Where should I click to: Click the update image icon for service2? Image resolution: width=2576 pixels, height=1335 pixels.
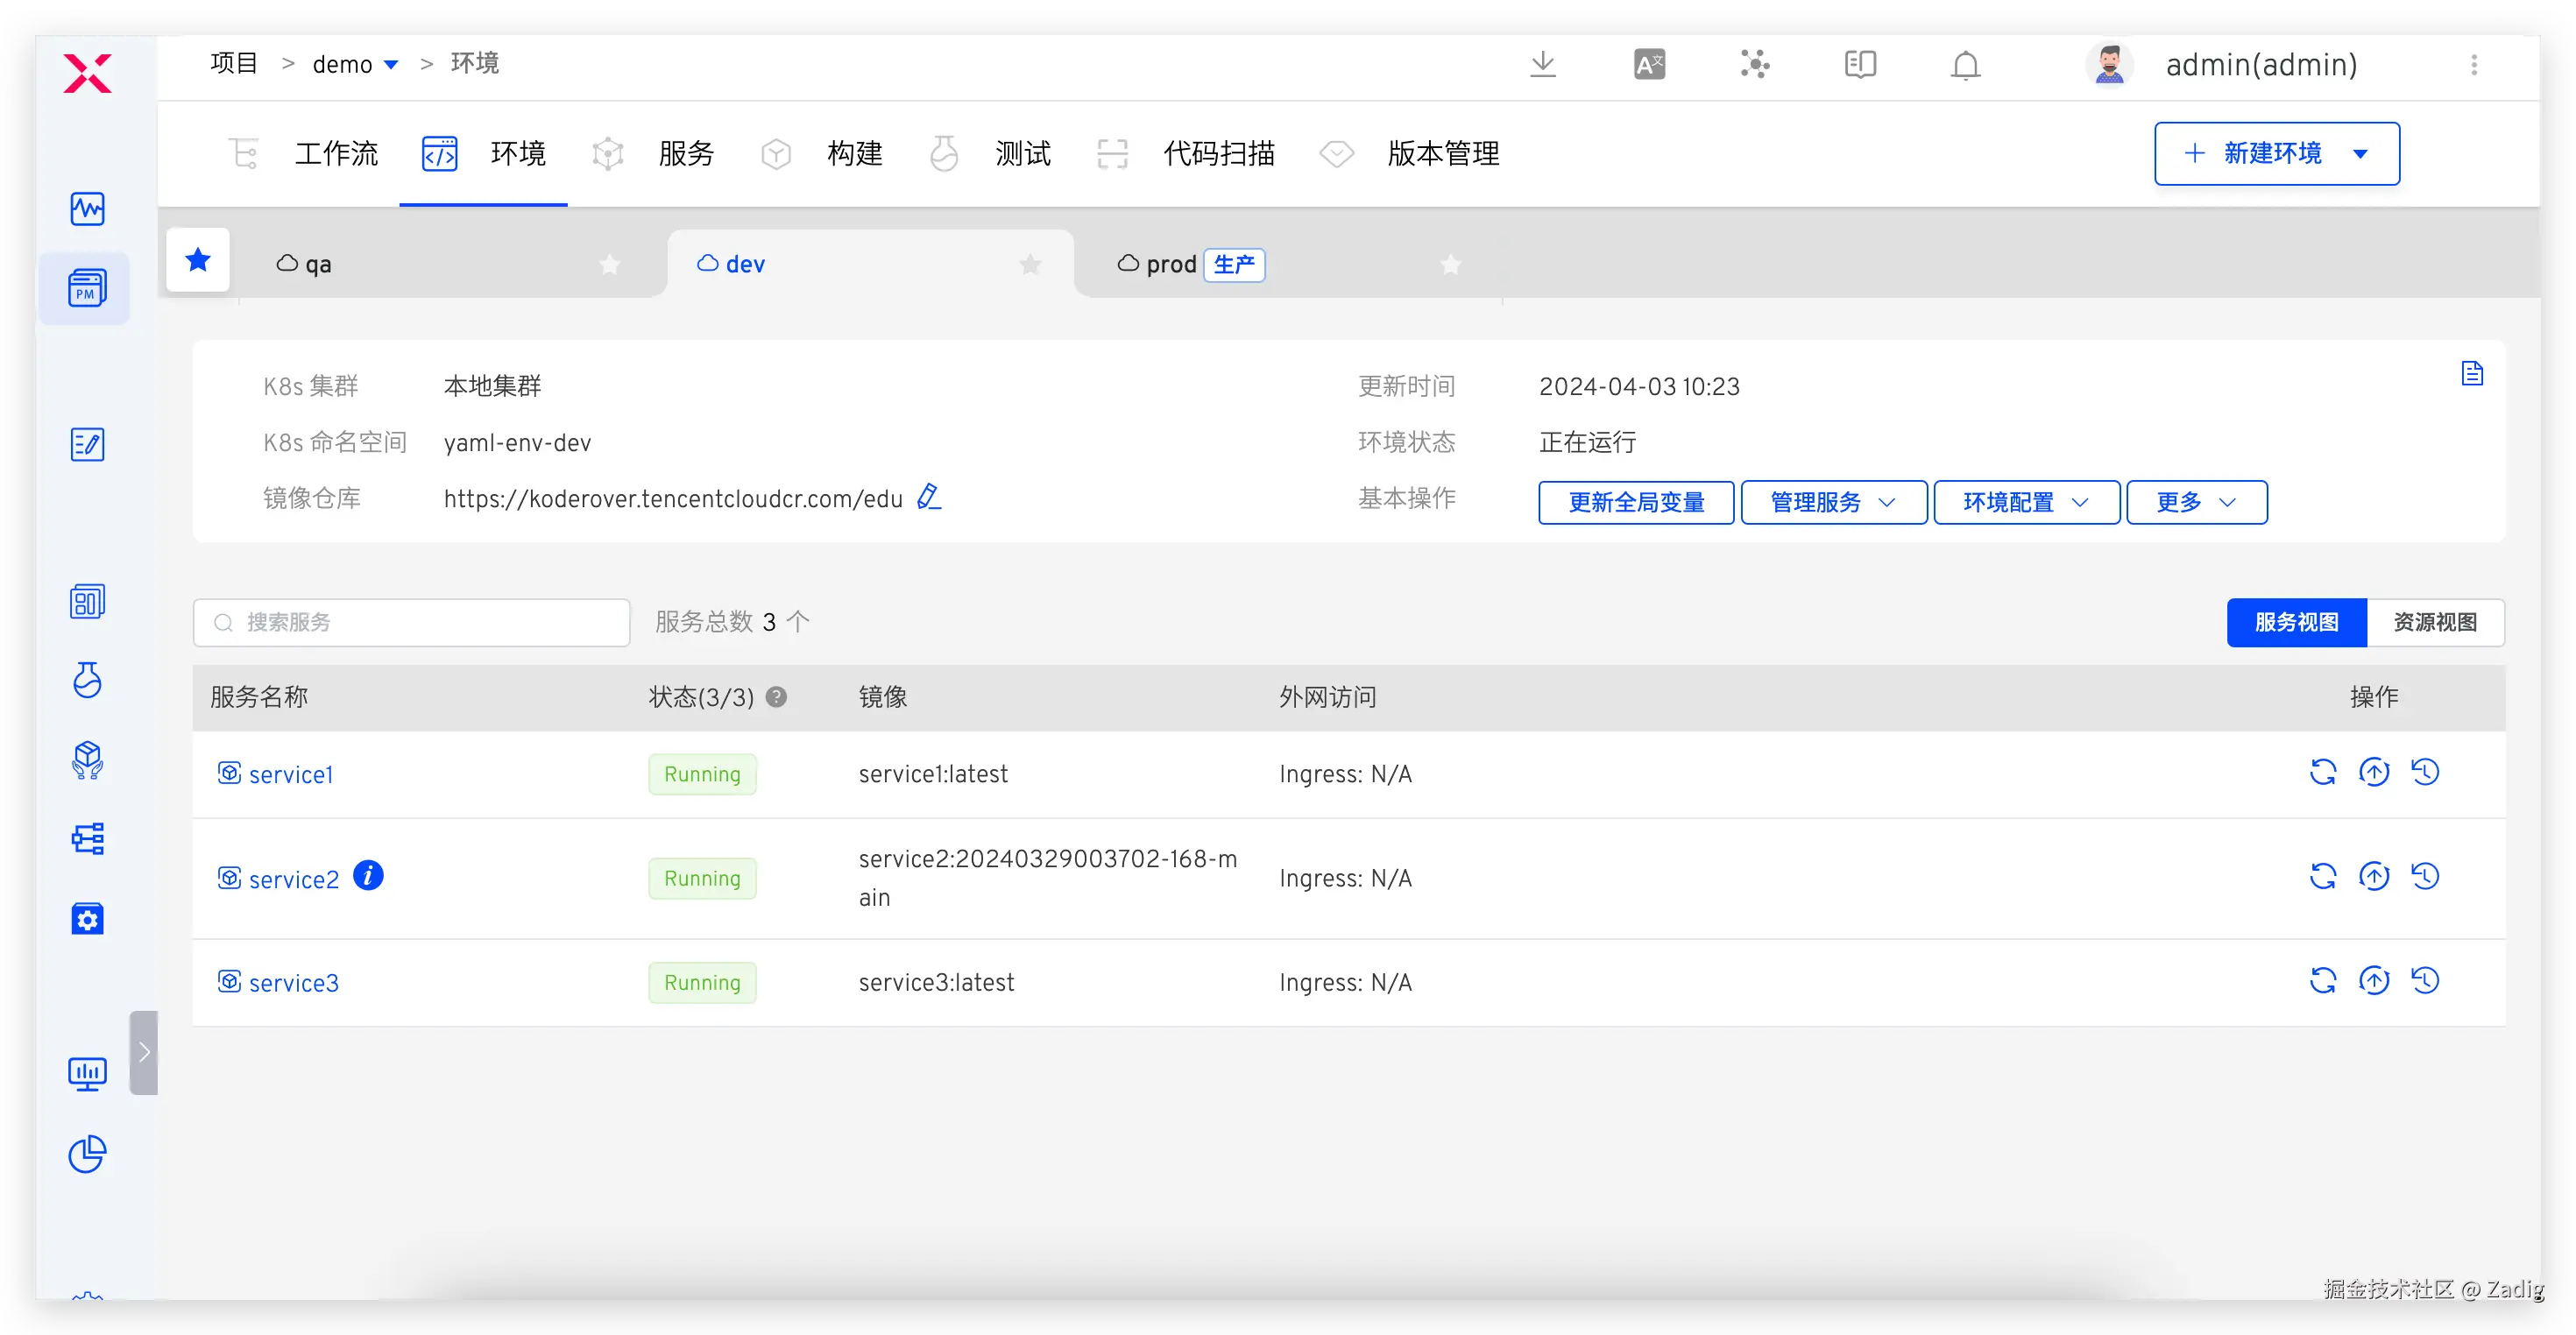click(2373, 877)
